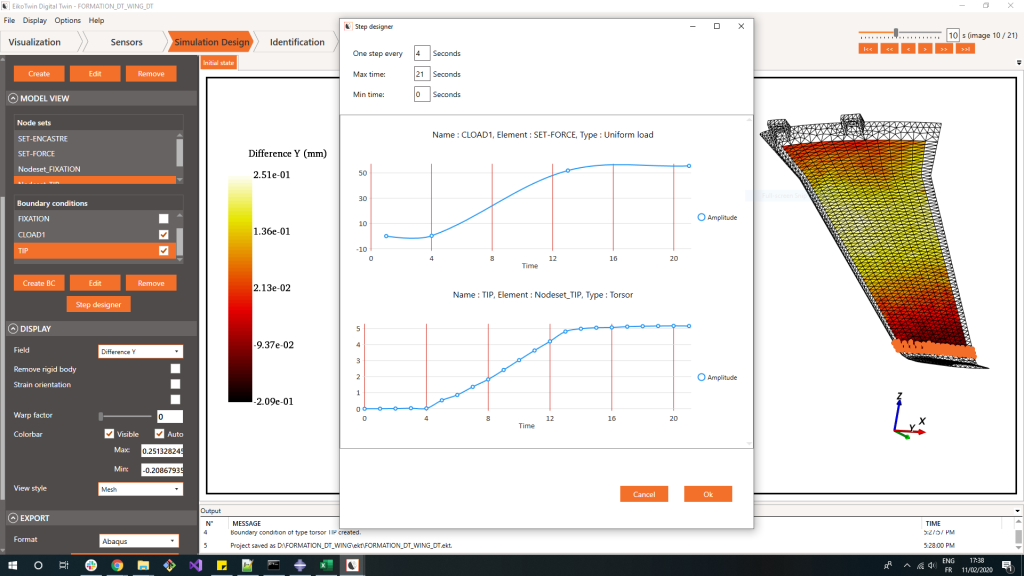This screenshot has width=1024, height=576.
Task: Open Sticky Notes from the taskbar
Action: tap(221, 566)
